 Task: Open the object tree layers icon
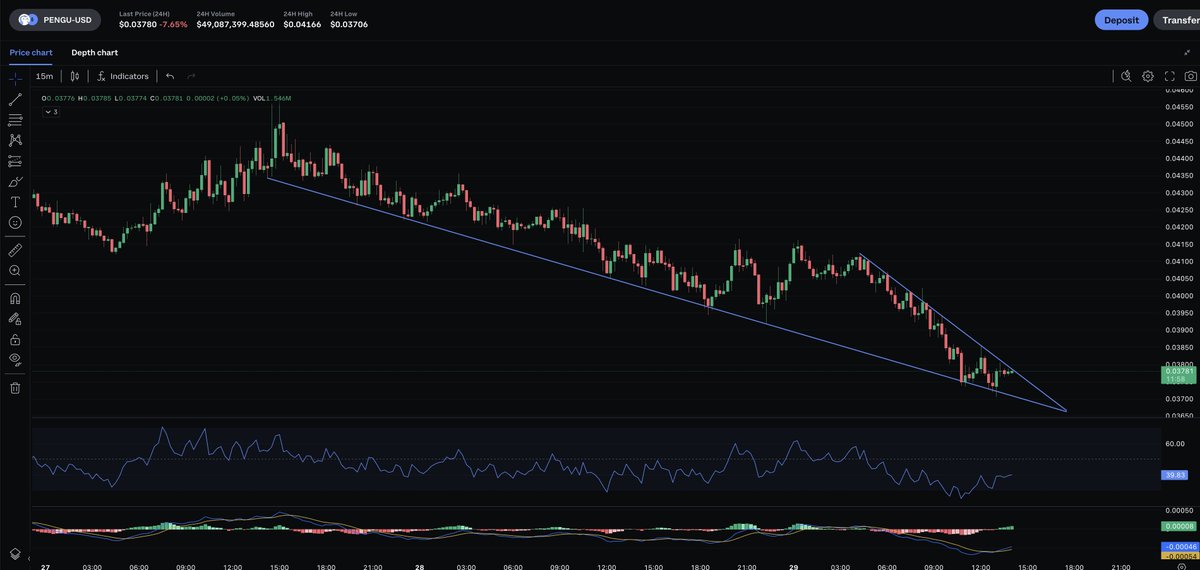click(x=15, y=552)
